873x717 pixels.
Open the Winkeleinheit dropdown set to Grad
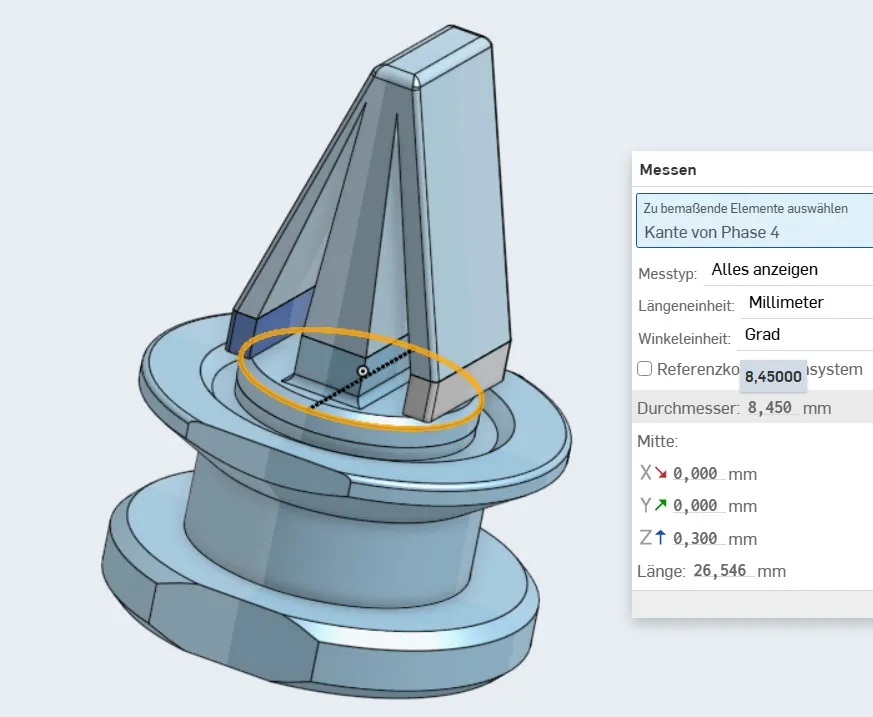(805, 335)
